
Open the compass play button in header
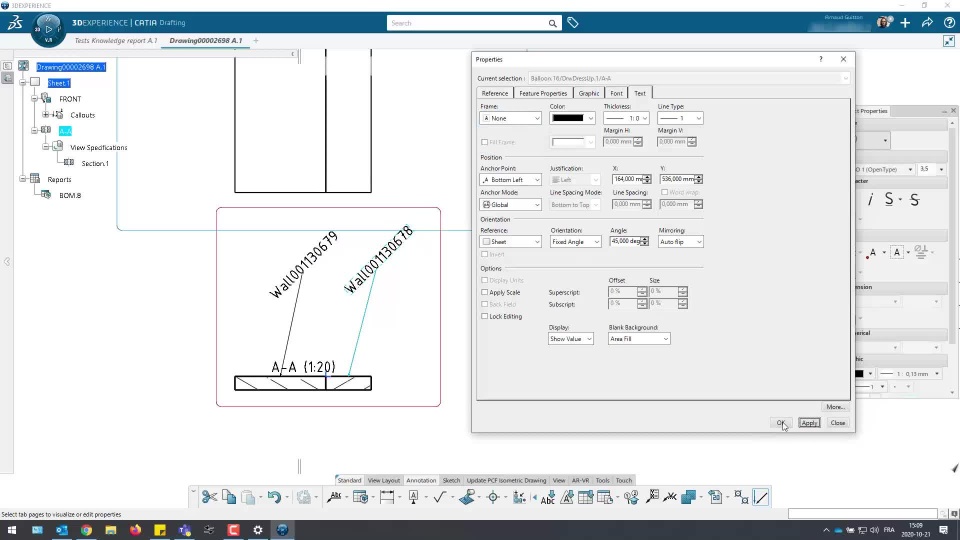[48, 29]
